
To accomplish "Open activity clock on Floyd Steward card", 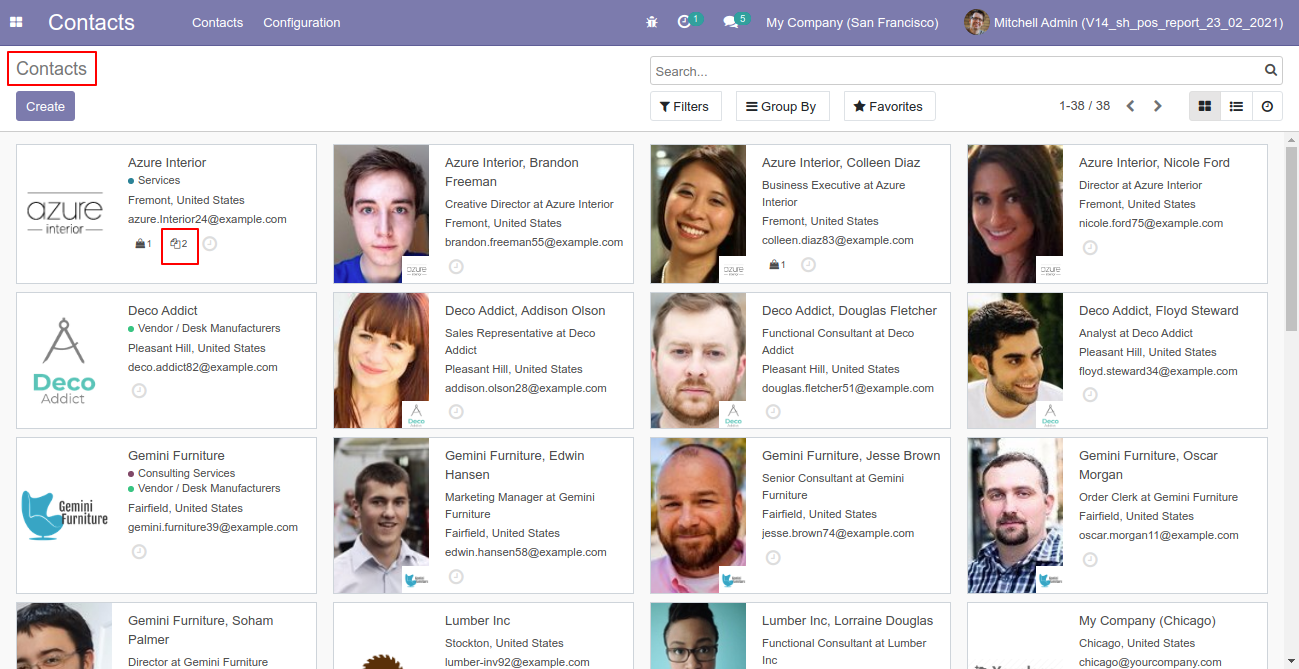I will pos(1090,394).
